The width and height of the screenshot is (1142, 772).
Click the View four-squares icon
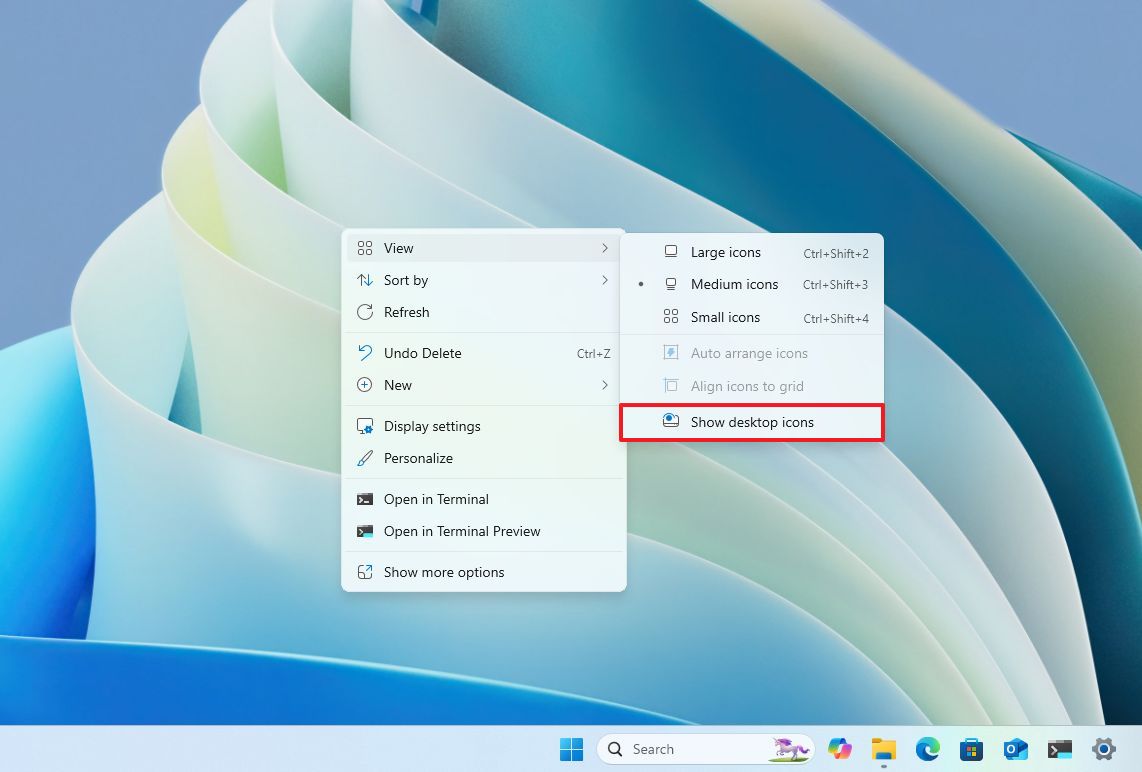tap(365, 248)
